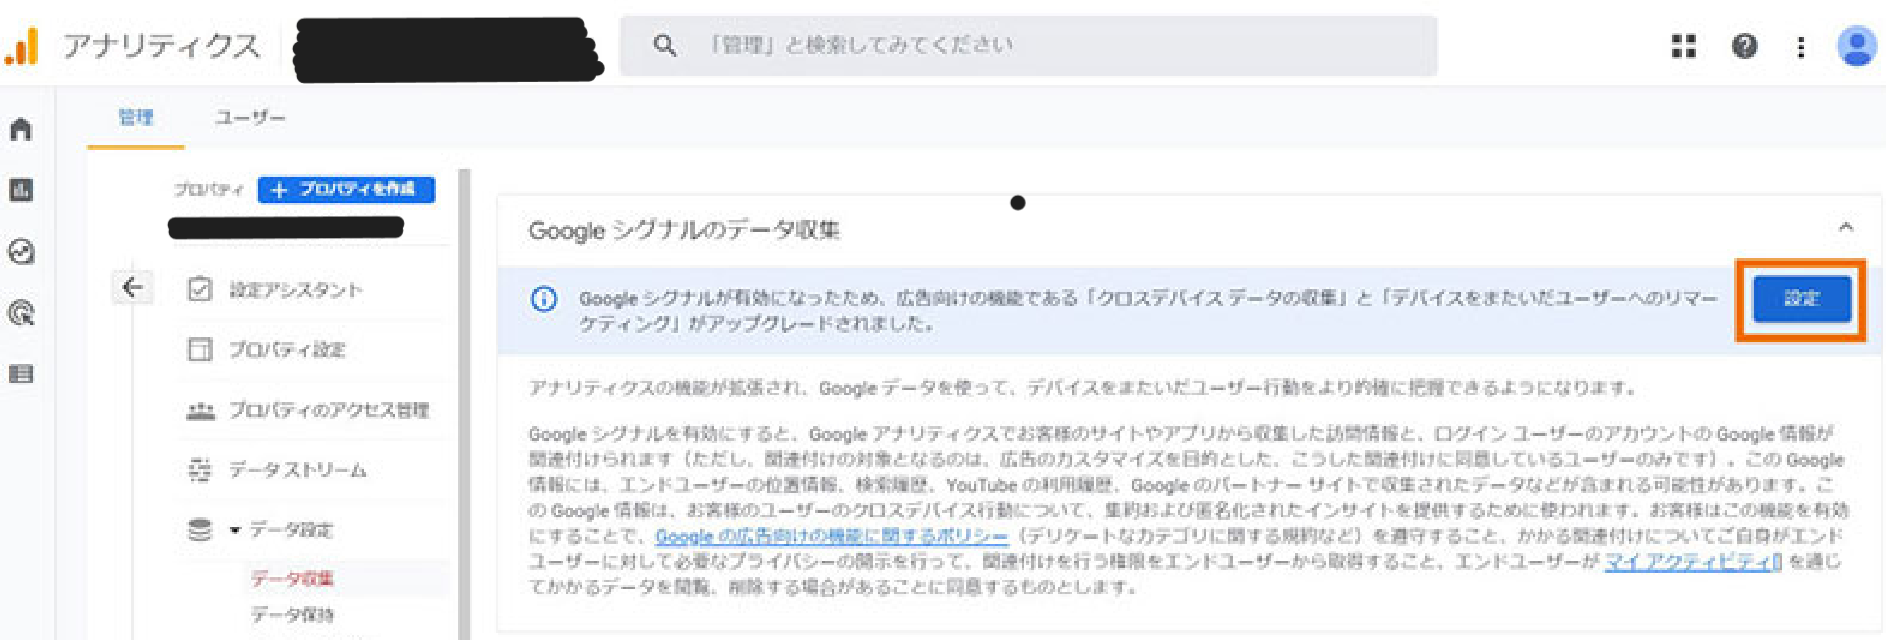Open Reports from the left sidebar

coord(21,190)
